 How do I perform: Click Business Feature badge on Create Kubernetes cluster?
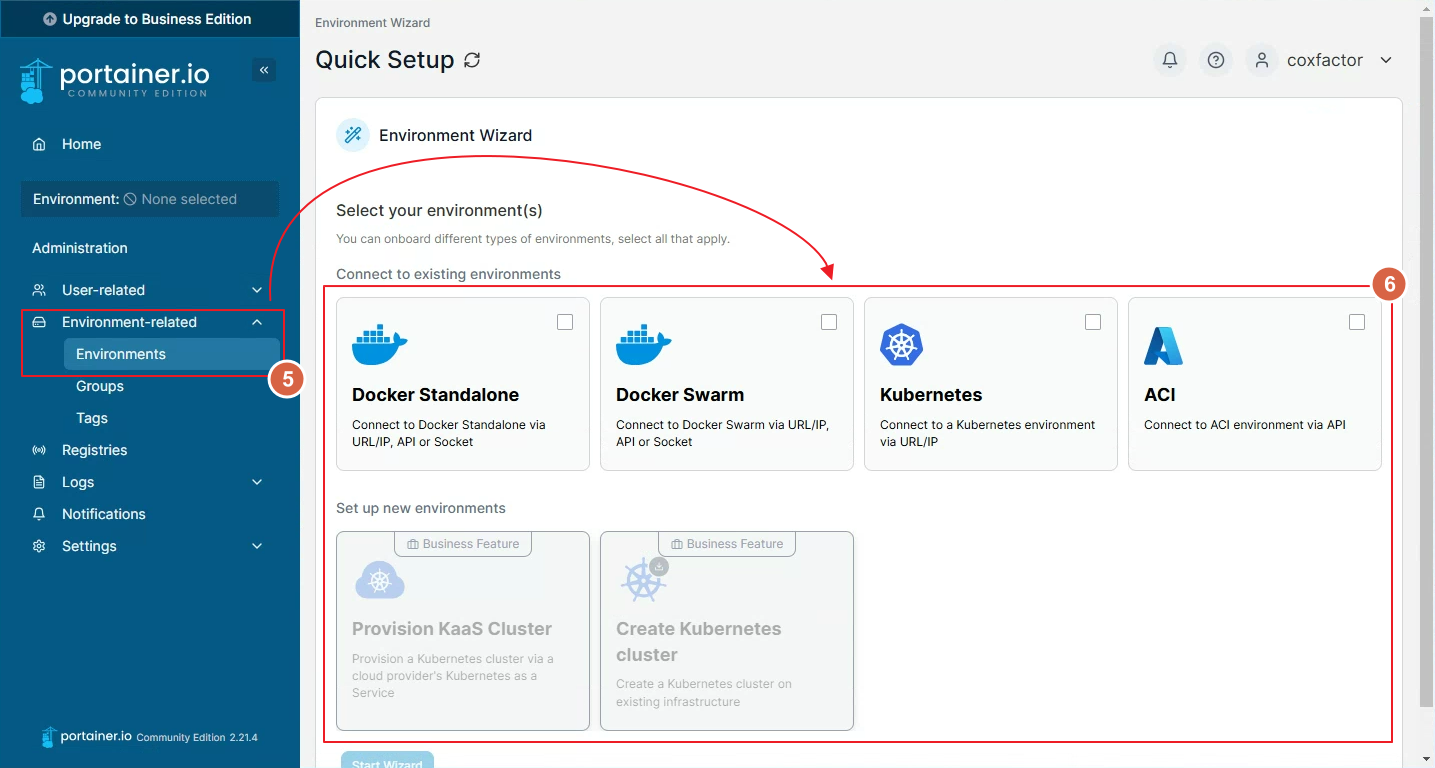(727, 544)
